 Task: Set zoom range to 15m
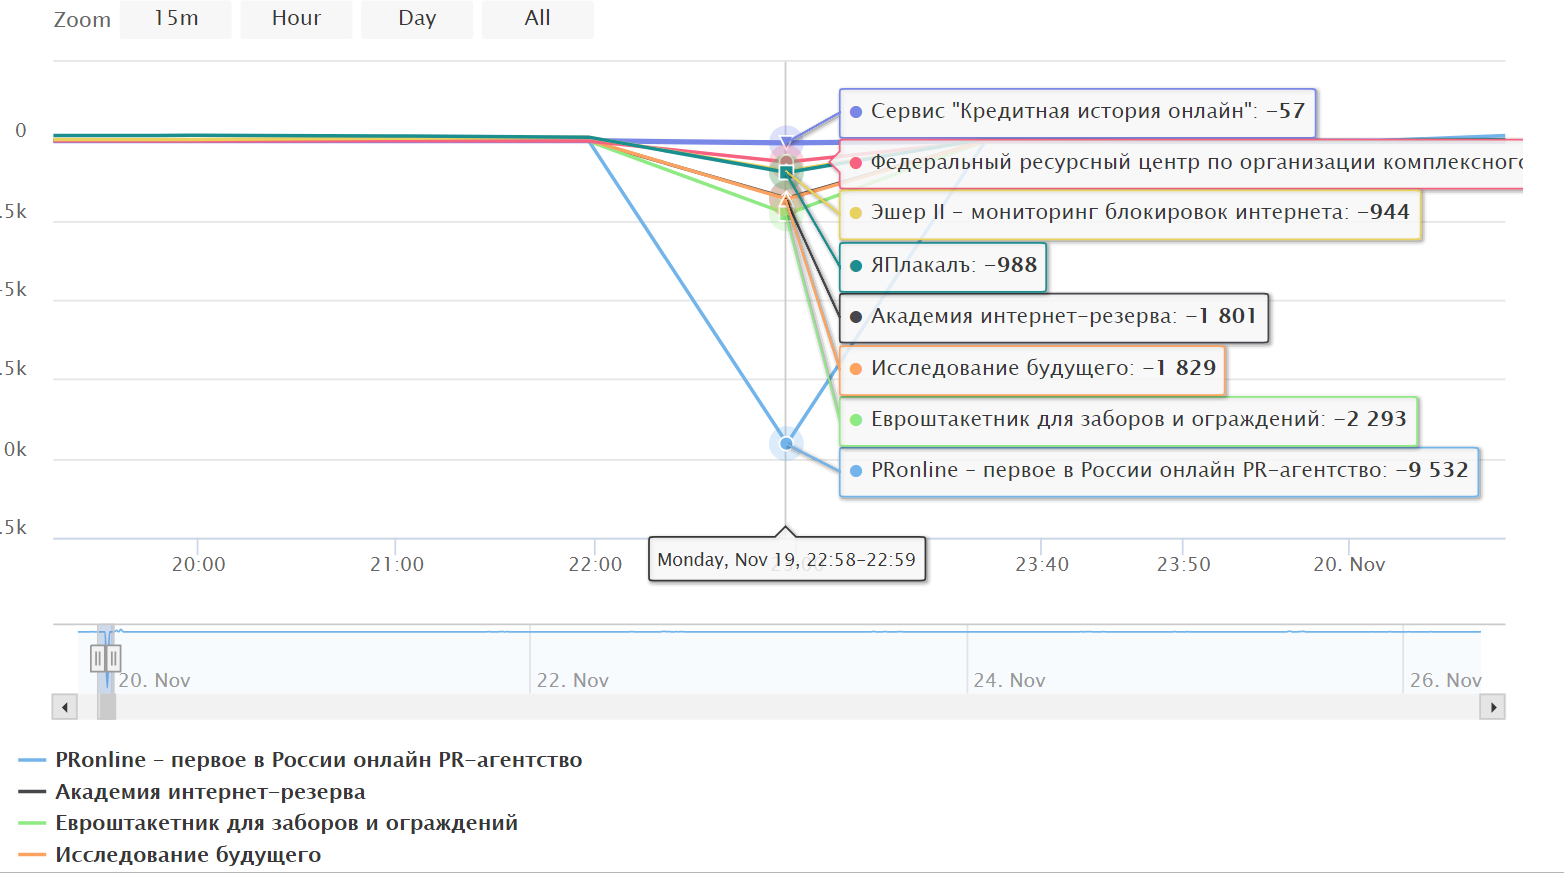pos(176,19)
